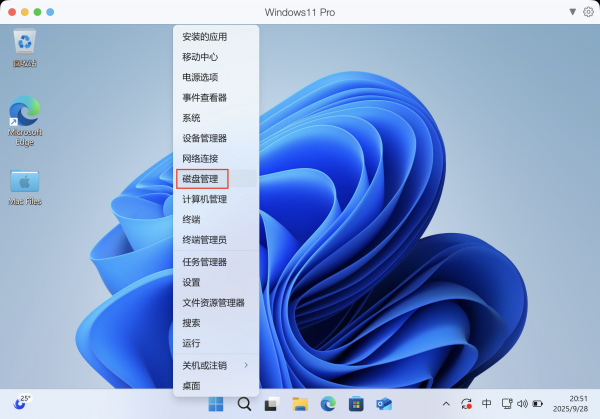Expand the hidden system tray icons chevron
The image size is (600, 419).
[x=447, y=404]
